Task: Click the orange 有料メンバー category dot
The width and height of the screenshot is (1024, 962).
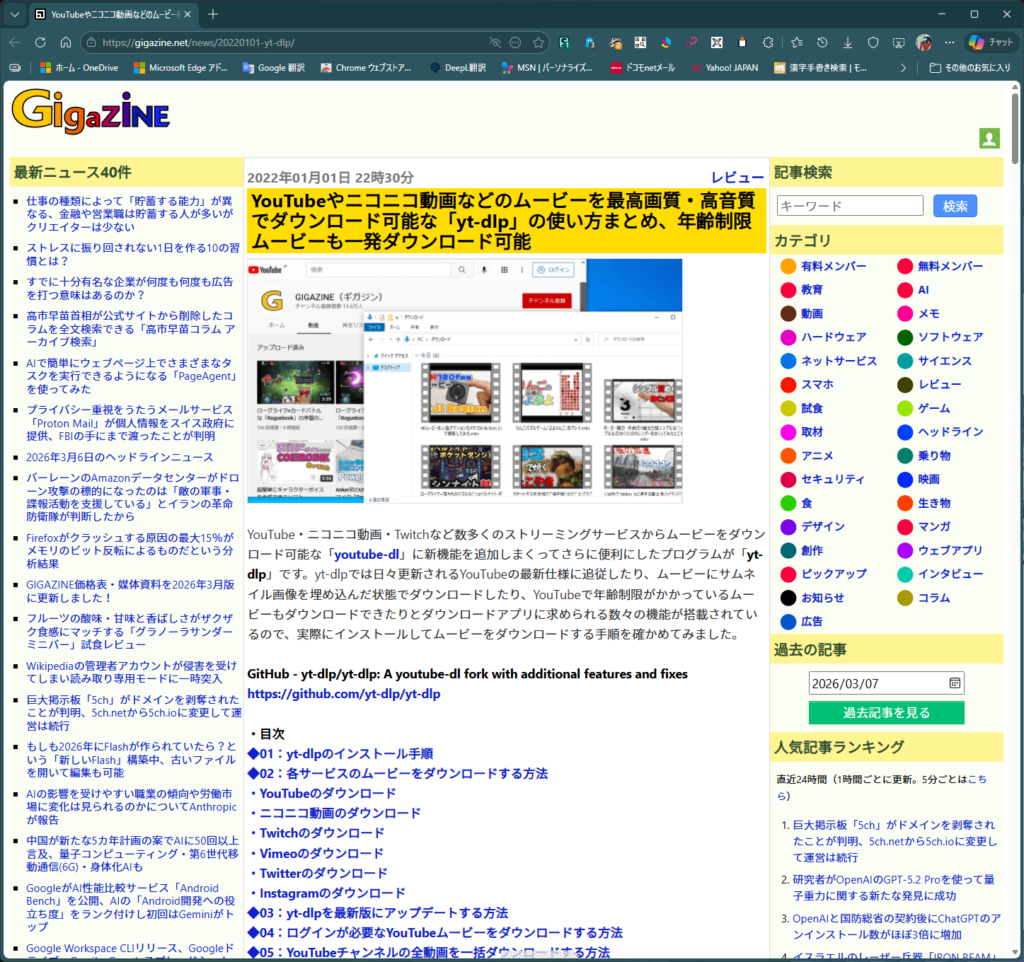Action: pos(788,266)
